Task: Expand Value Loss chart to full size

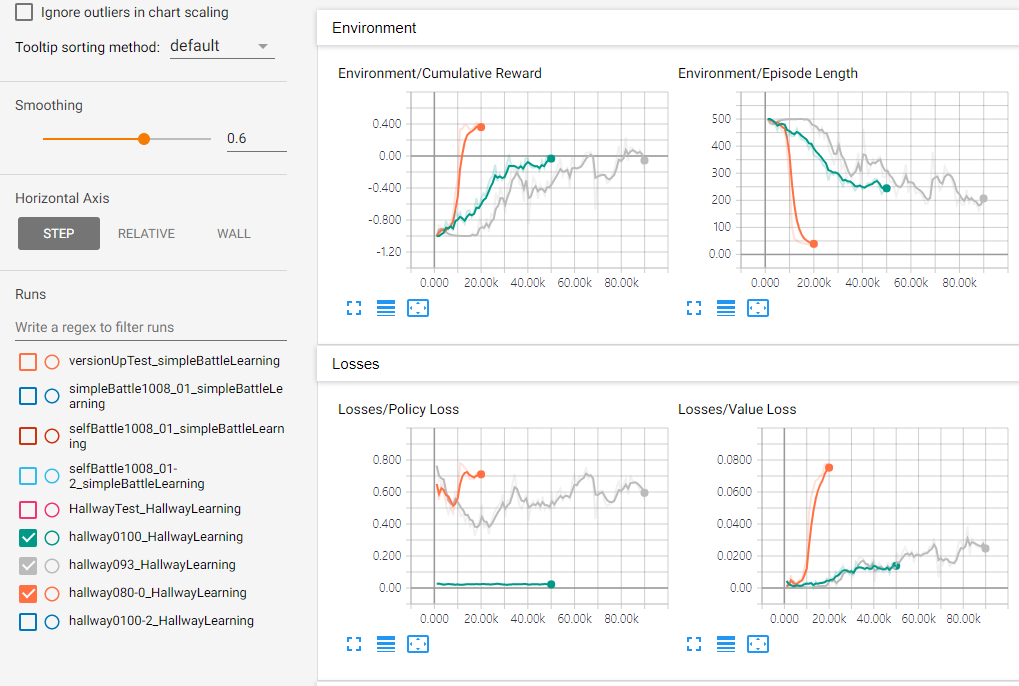Action: [694, 644]
